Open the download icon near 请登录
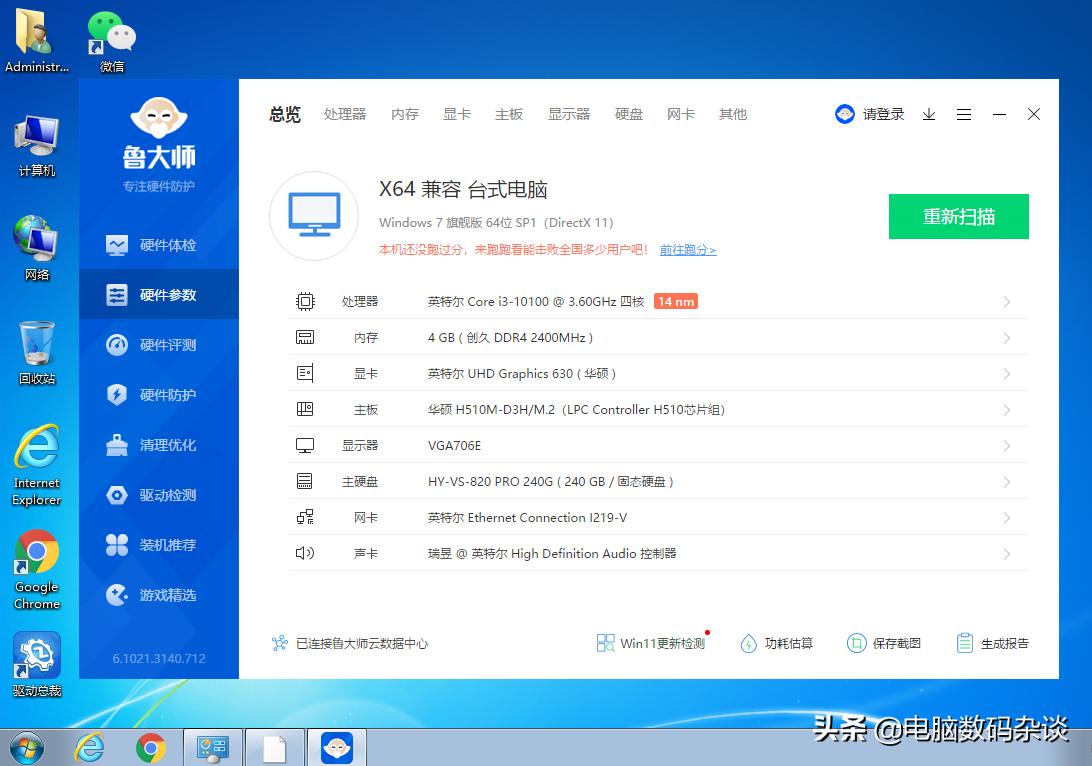The width and height of the screenshot is (1092, 766). [928, 114]
